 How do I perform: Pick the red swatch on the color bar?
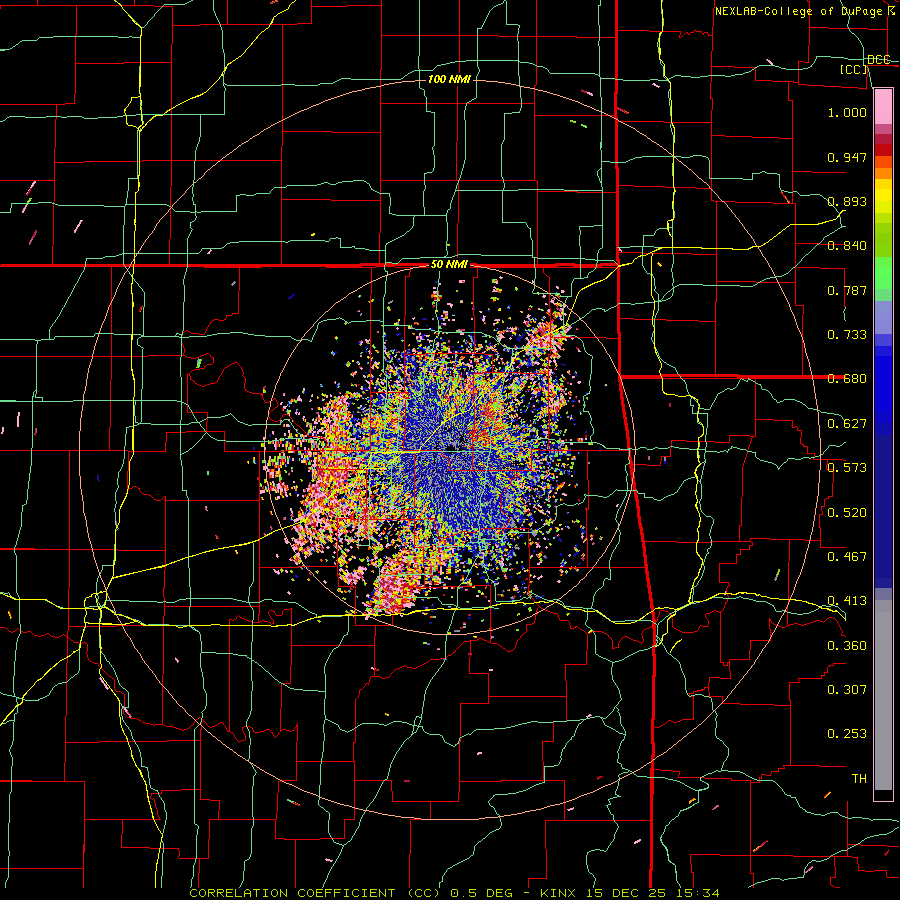point(883,150)
